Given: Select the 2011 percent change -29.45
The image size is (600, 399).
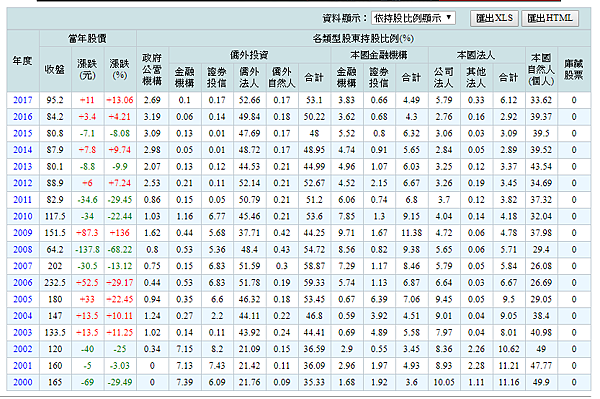Looking at the screenshot, I should (x=120, y=200).
